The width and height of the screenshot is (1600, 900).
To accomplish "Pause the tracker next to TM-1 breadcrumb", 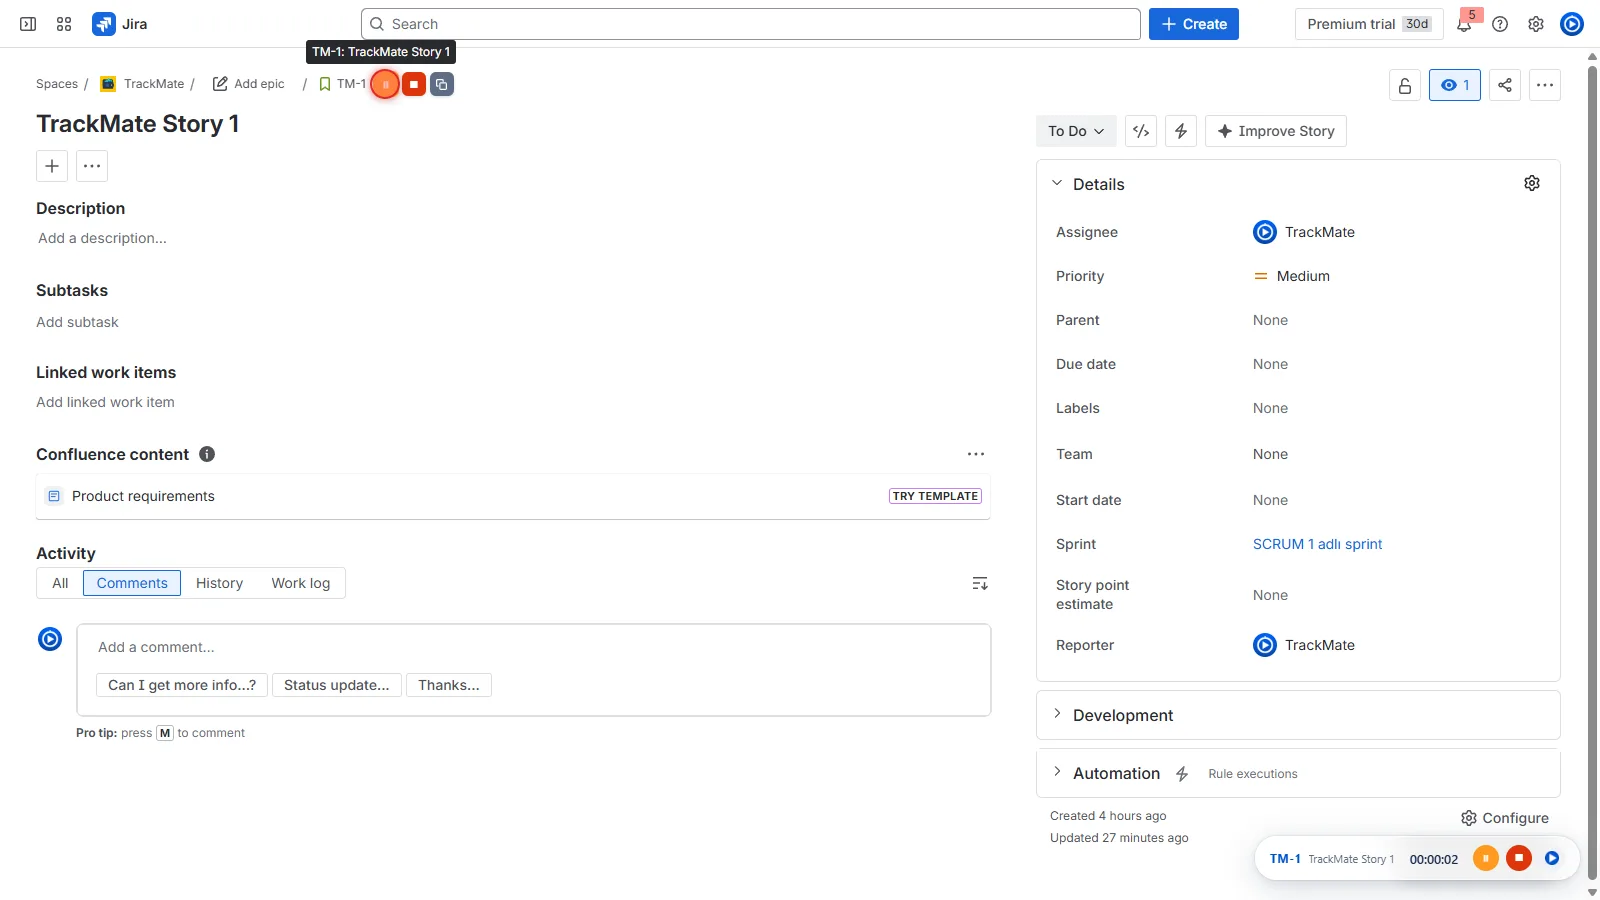I will click(x=385, y=84).
